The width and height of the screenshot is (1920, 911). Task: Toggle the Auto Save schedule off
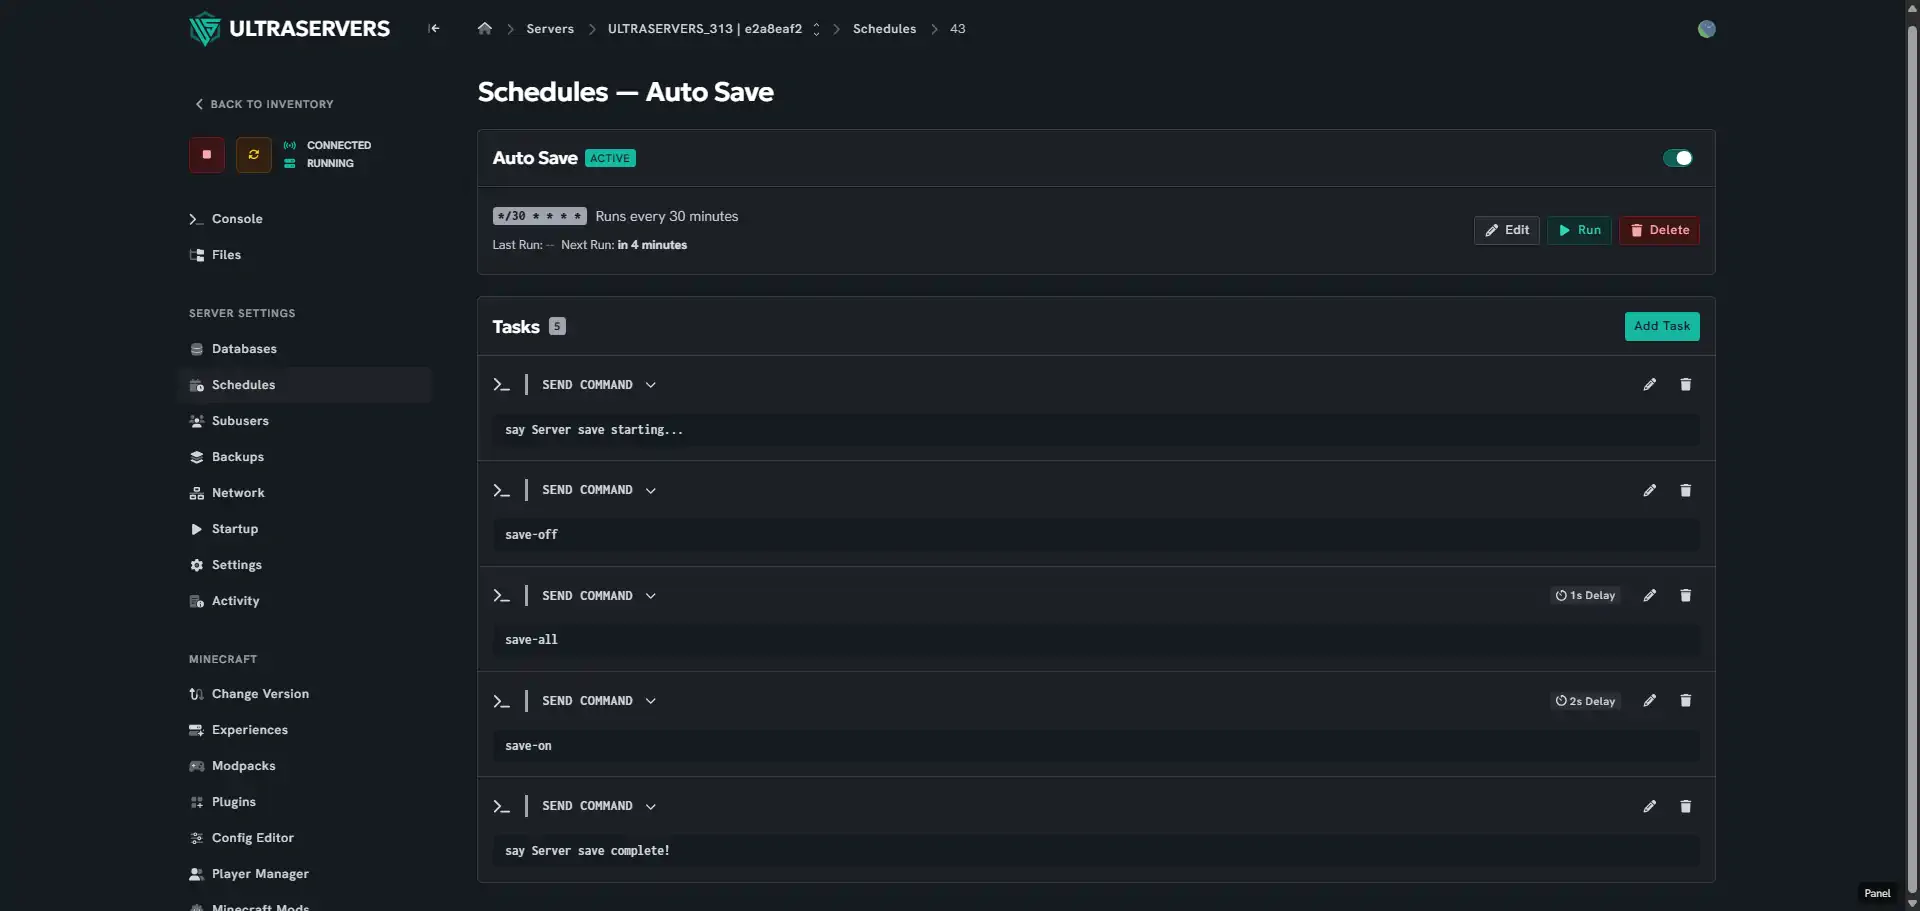click(1678, 158)
